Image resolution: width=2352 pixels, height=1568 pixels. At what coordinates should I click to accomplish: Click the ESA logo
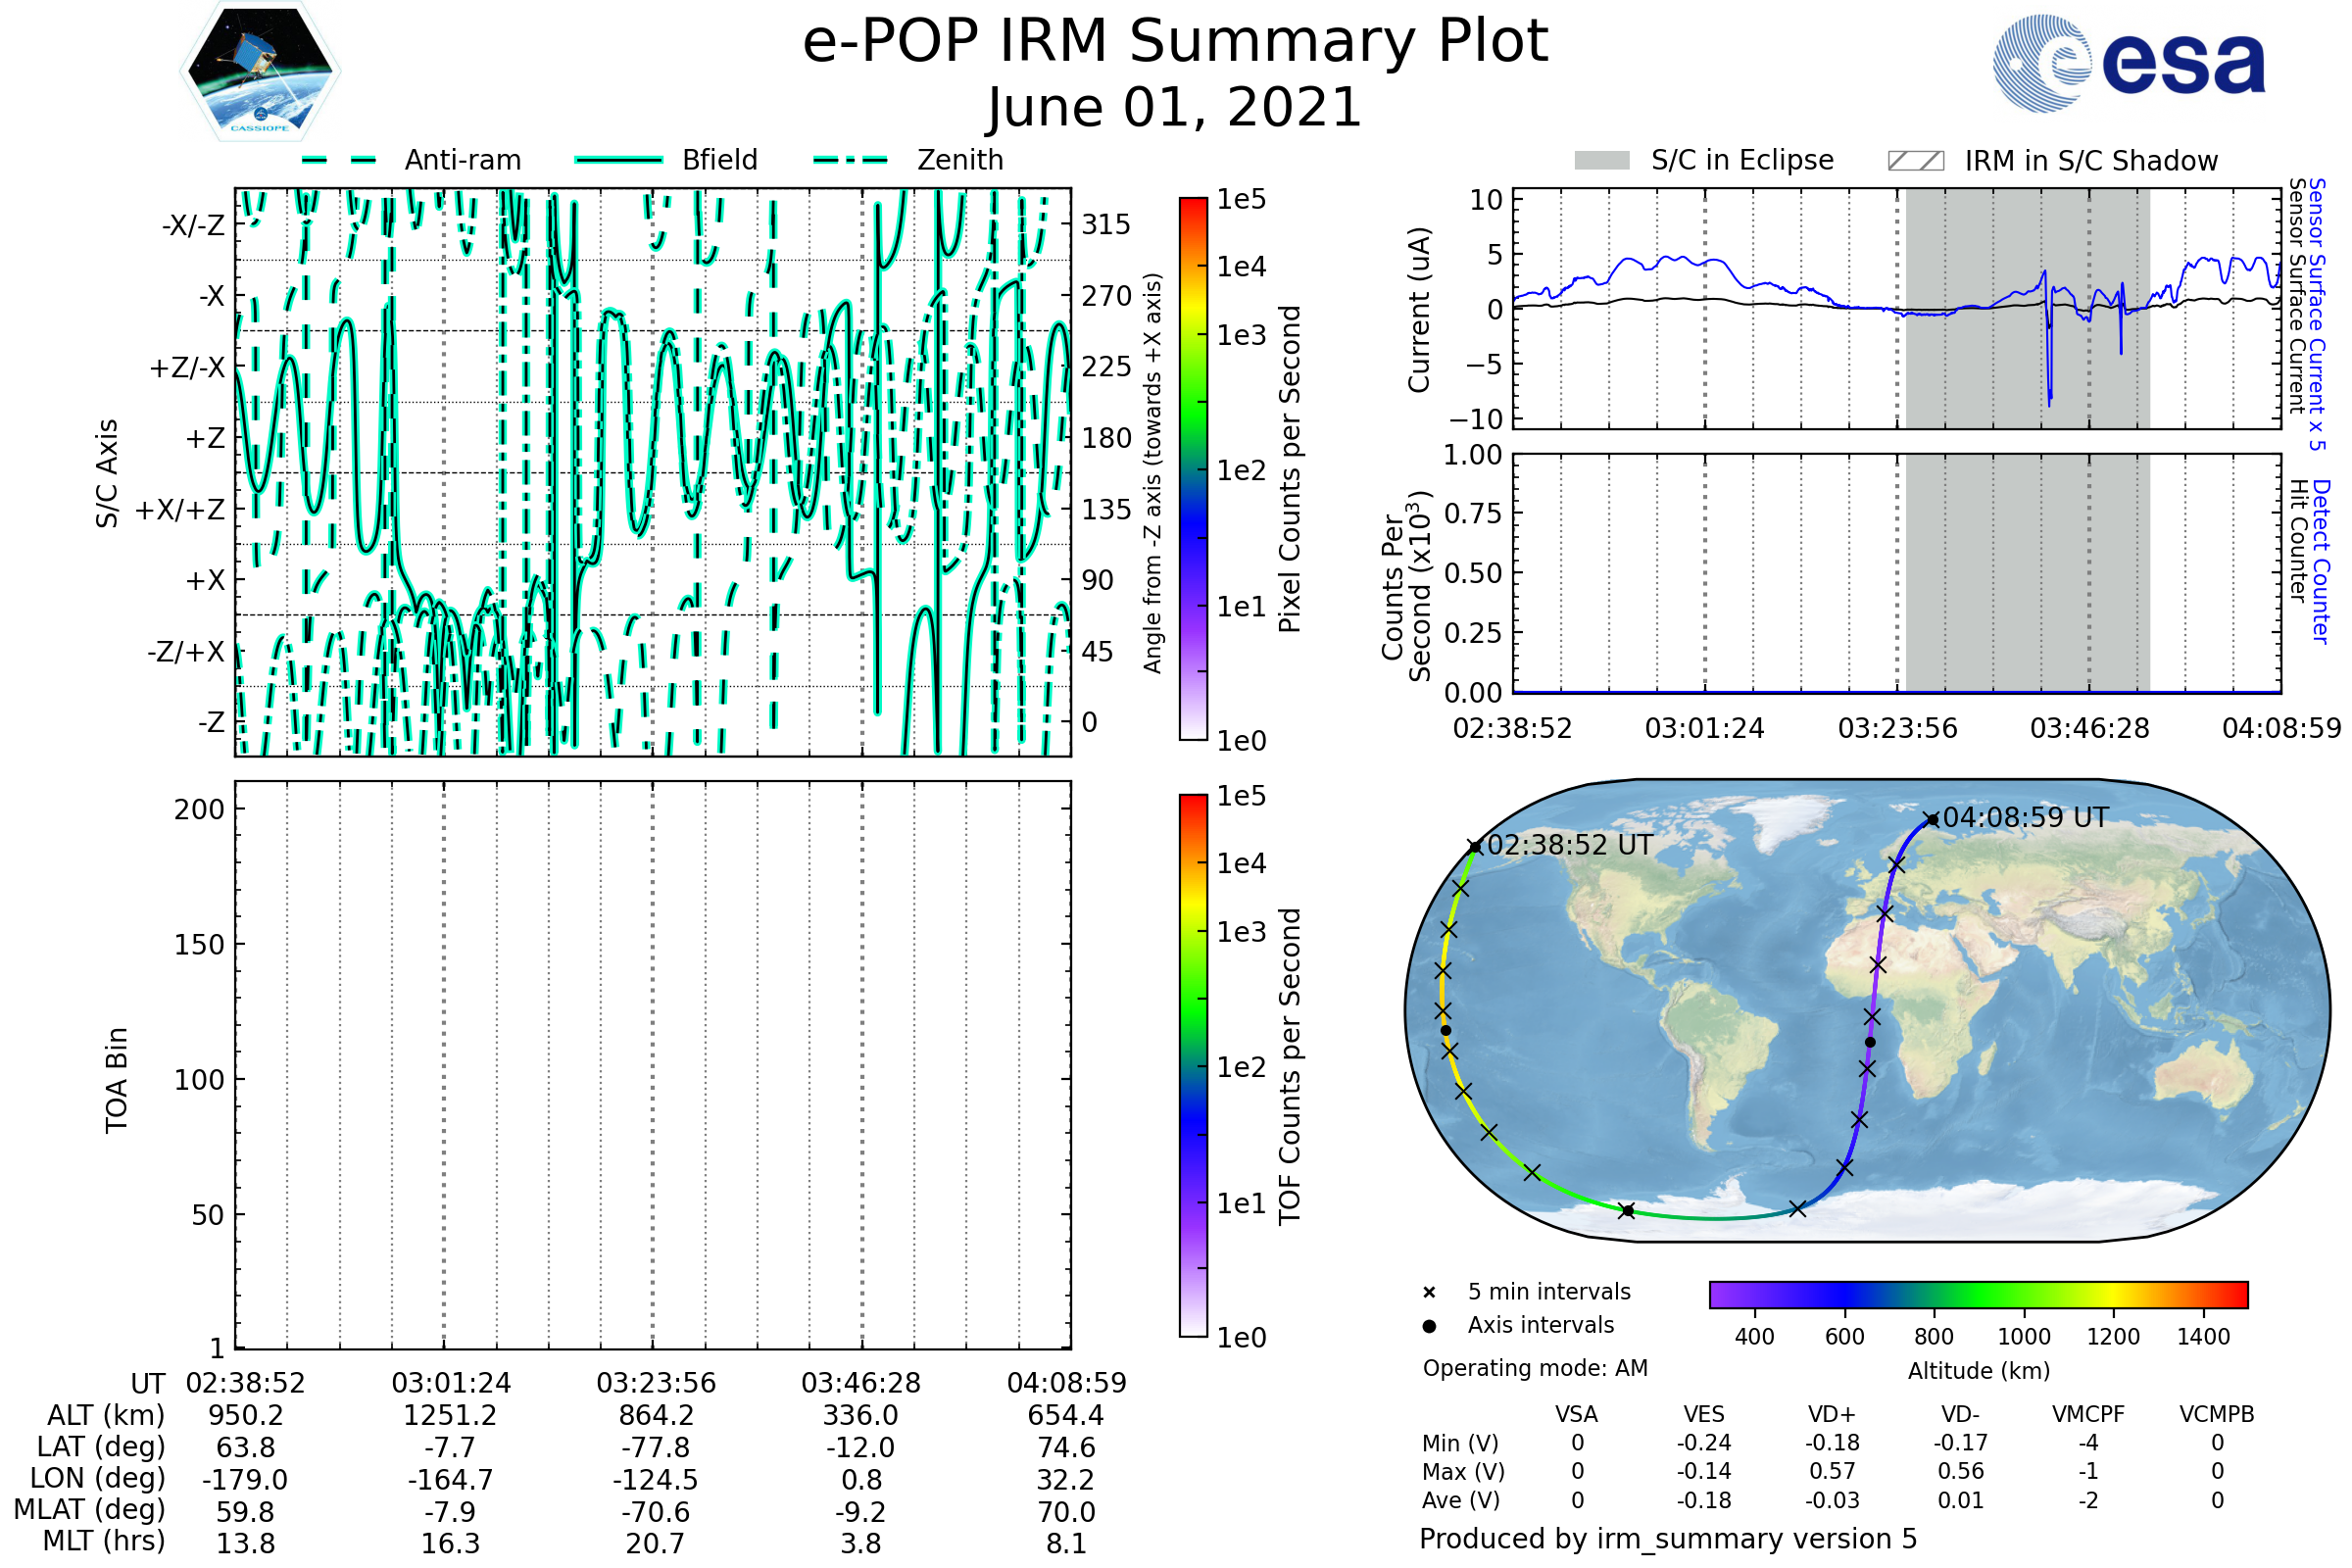(2128, 64)
